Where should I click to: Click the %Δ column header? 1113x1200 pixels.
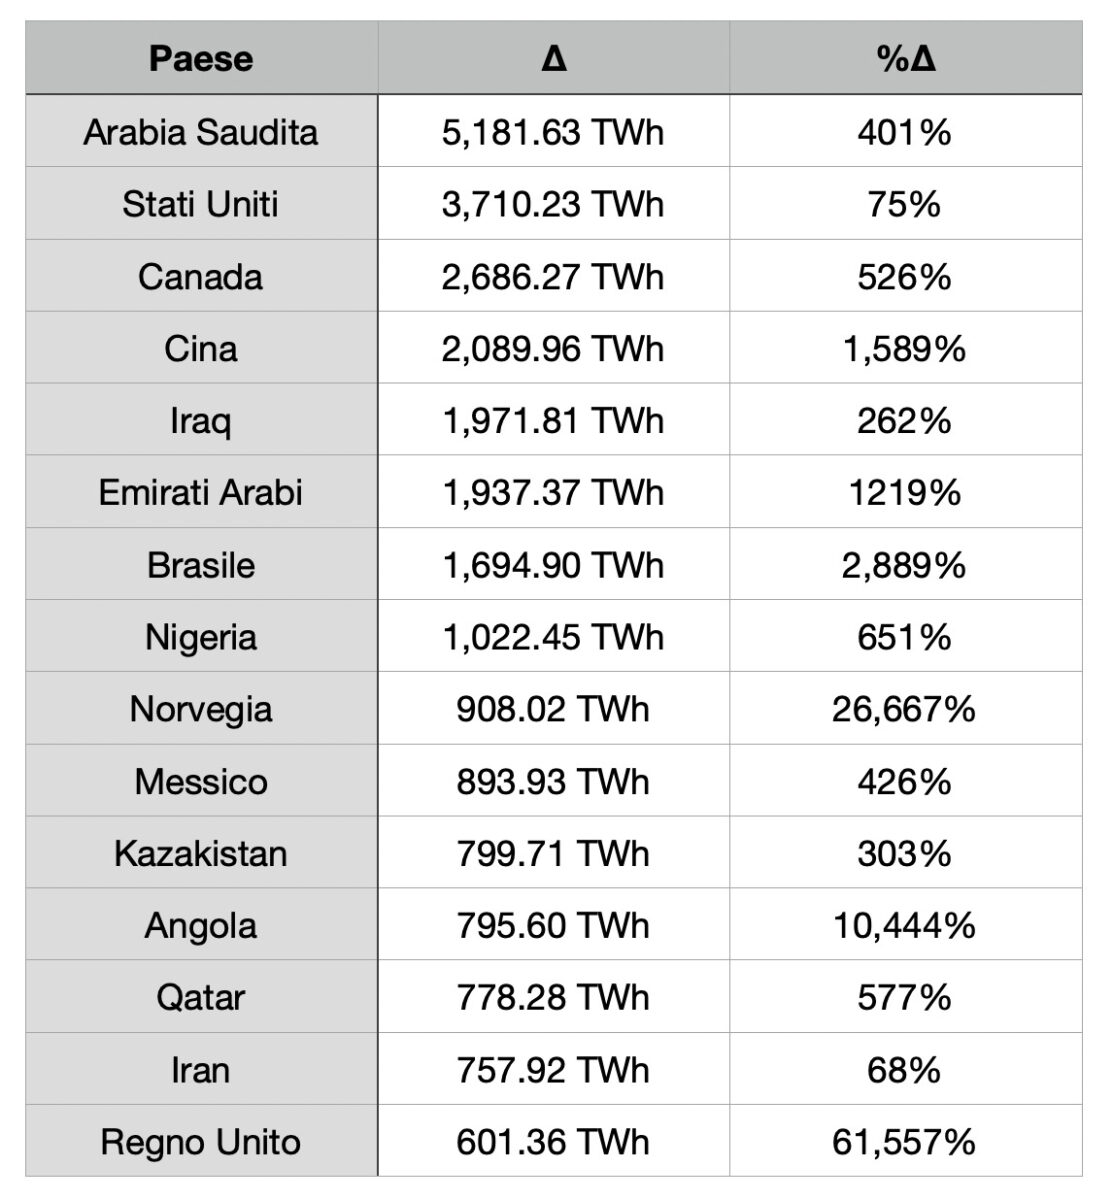click(906, 58)
